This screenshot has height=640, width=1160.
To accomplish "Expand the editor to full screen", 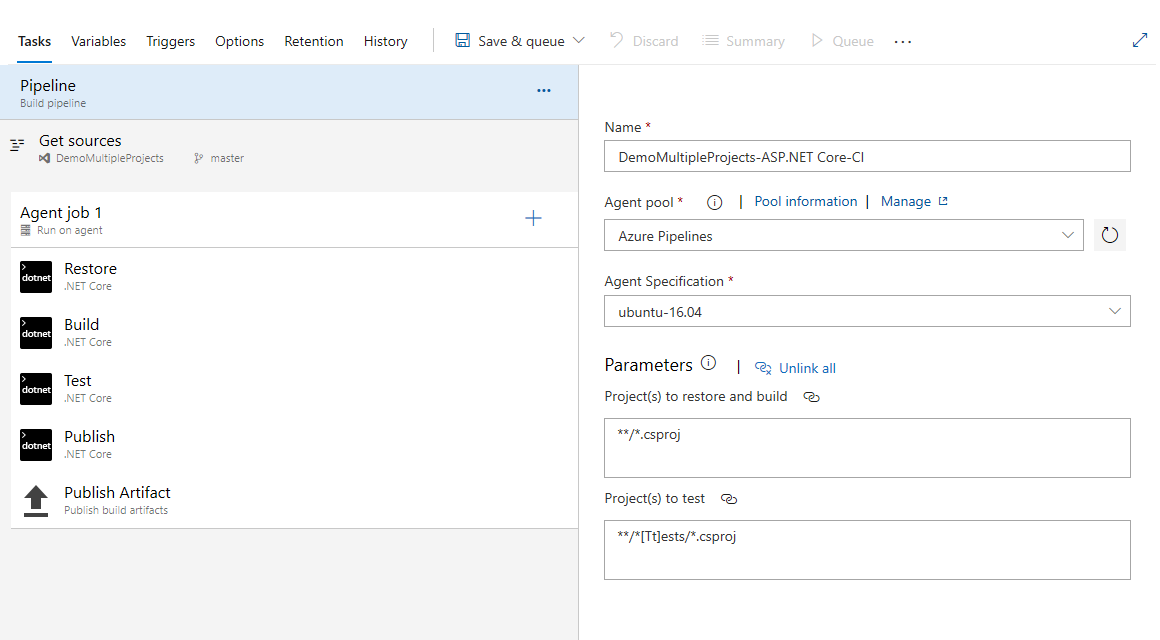I will coord(1140,40).
